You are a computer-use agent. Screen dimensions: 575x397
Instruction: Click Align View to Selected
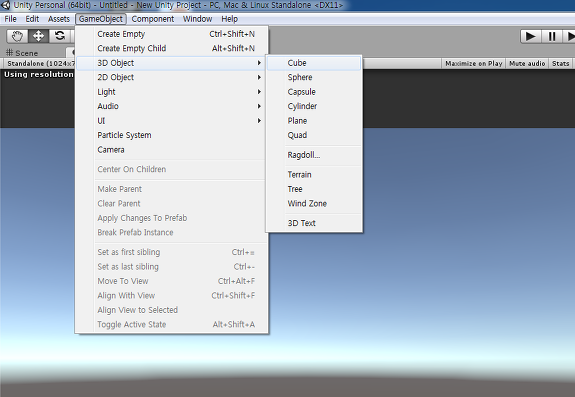coord(171,310)
